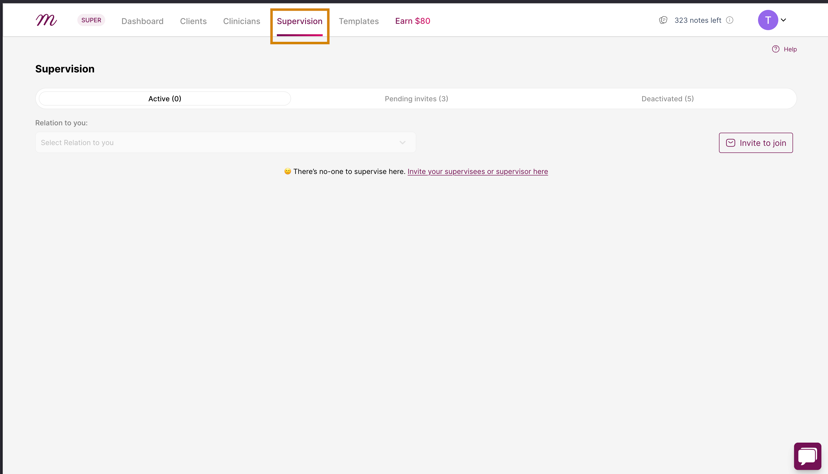Viewport: 828px width, 474px height.
Task: Click the Relation to you label
Action: 61,123
